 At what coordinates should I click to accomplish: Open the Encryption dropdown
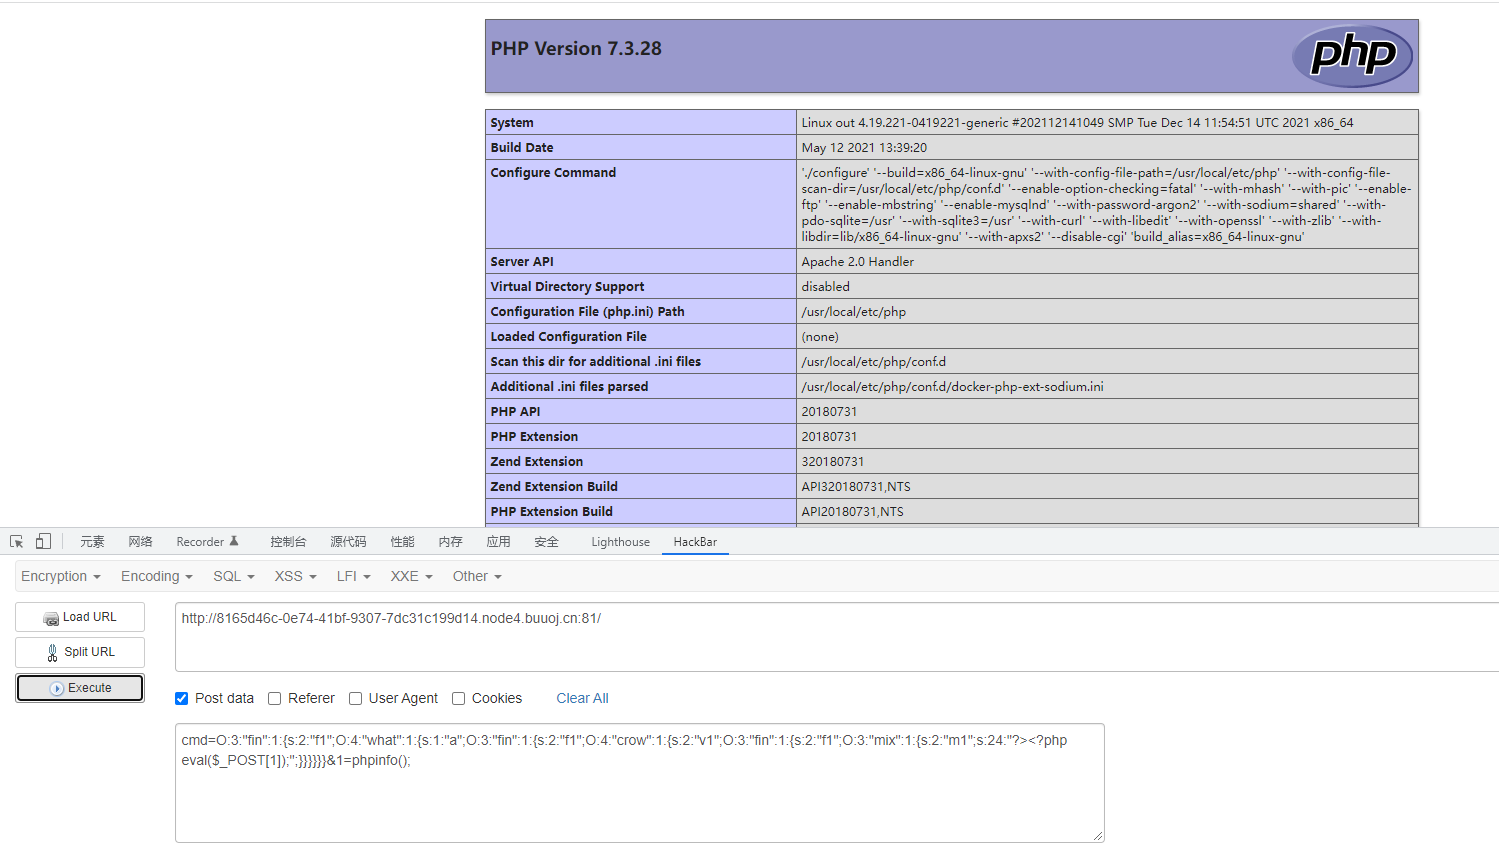tap(61, 576)
